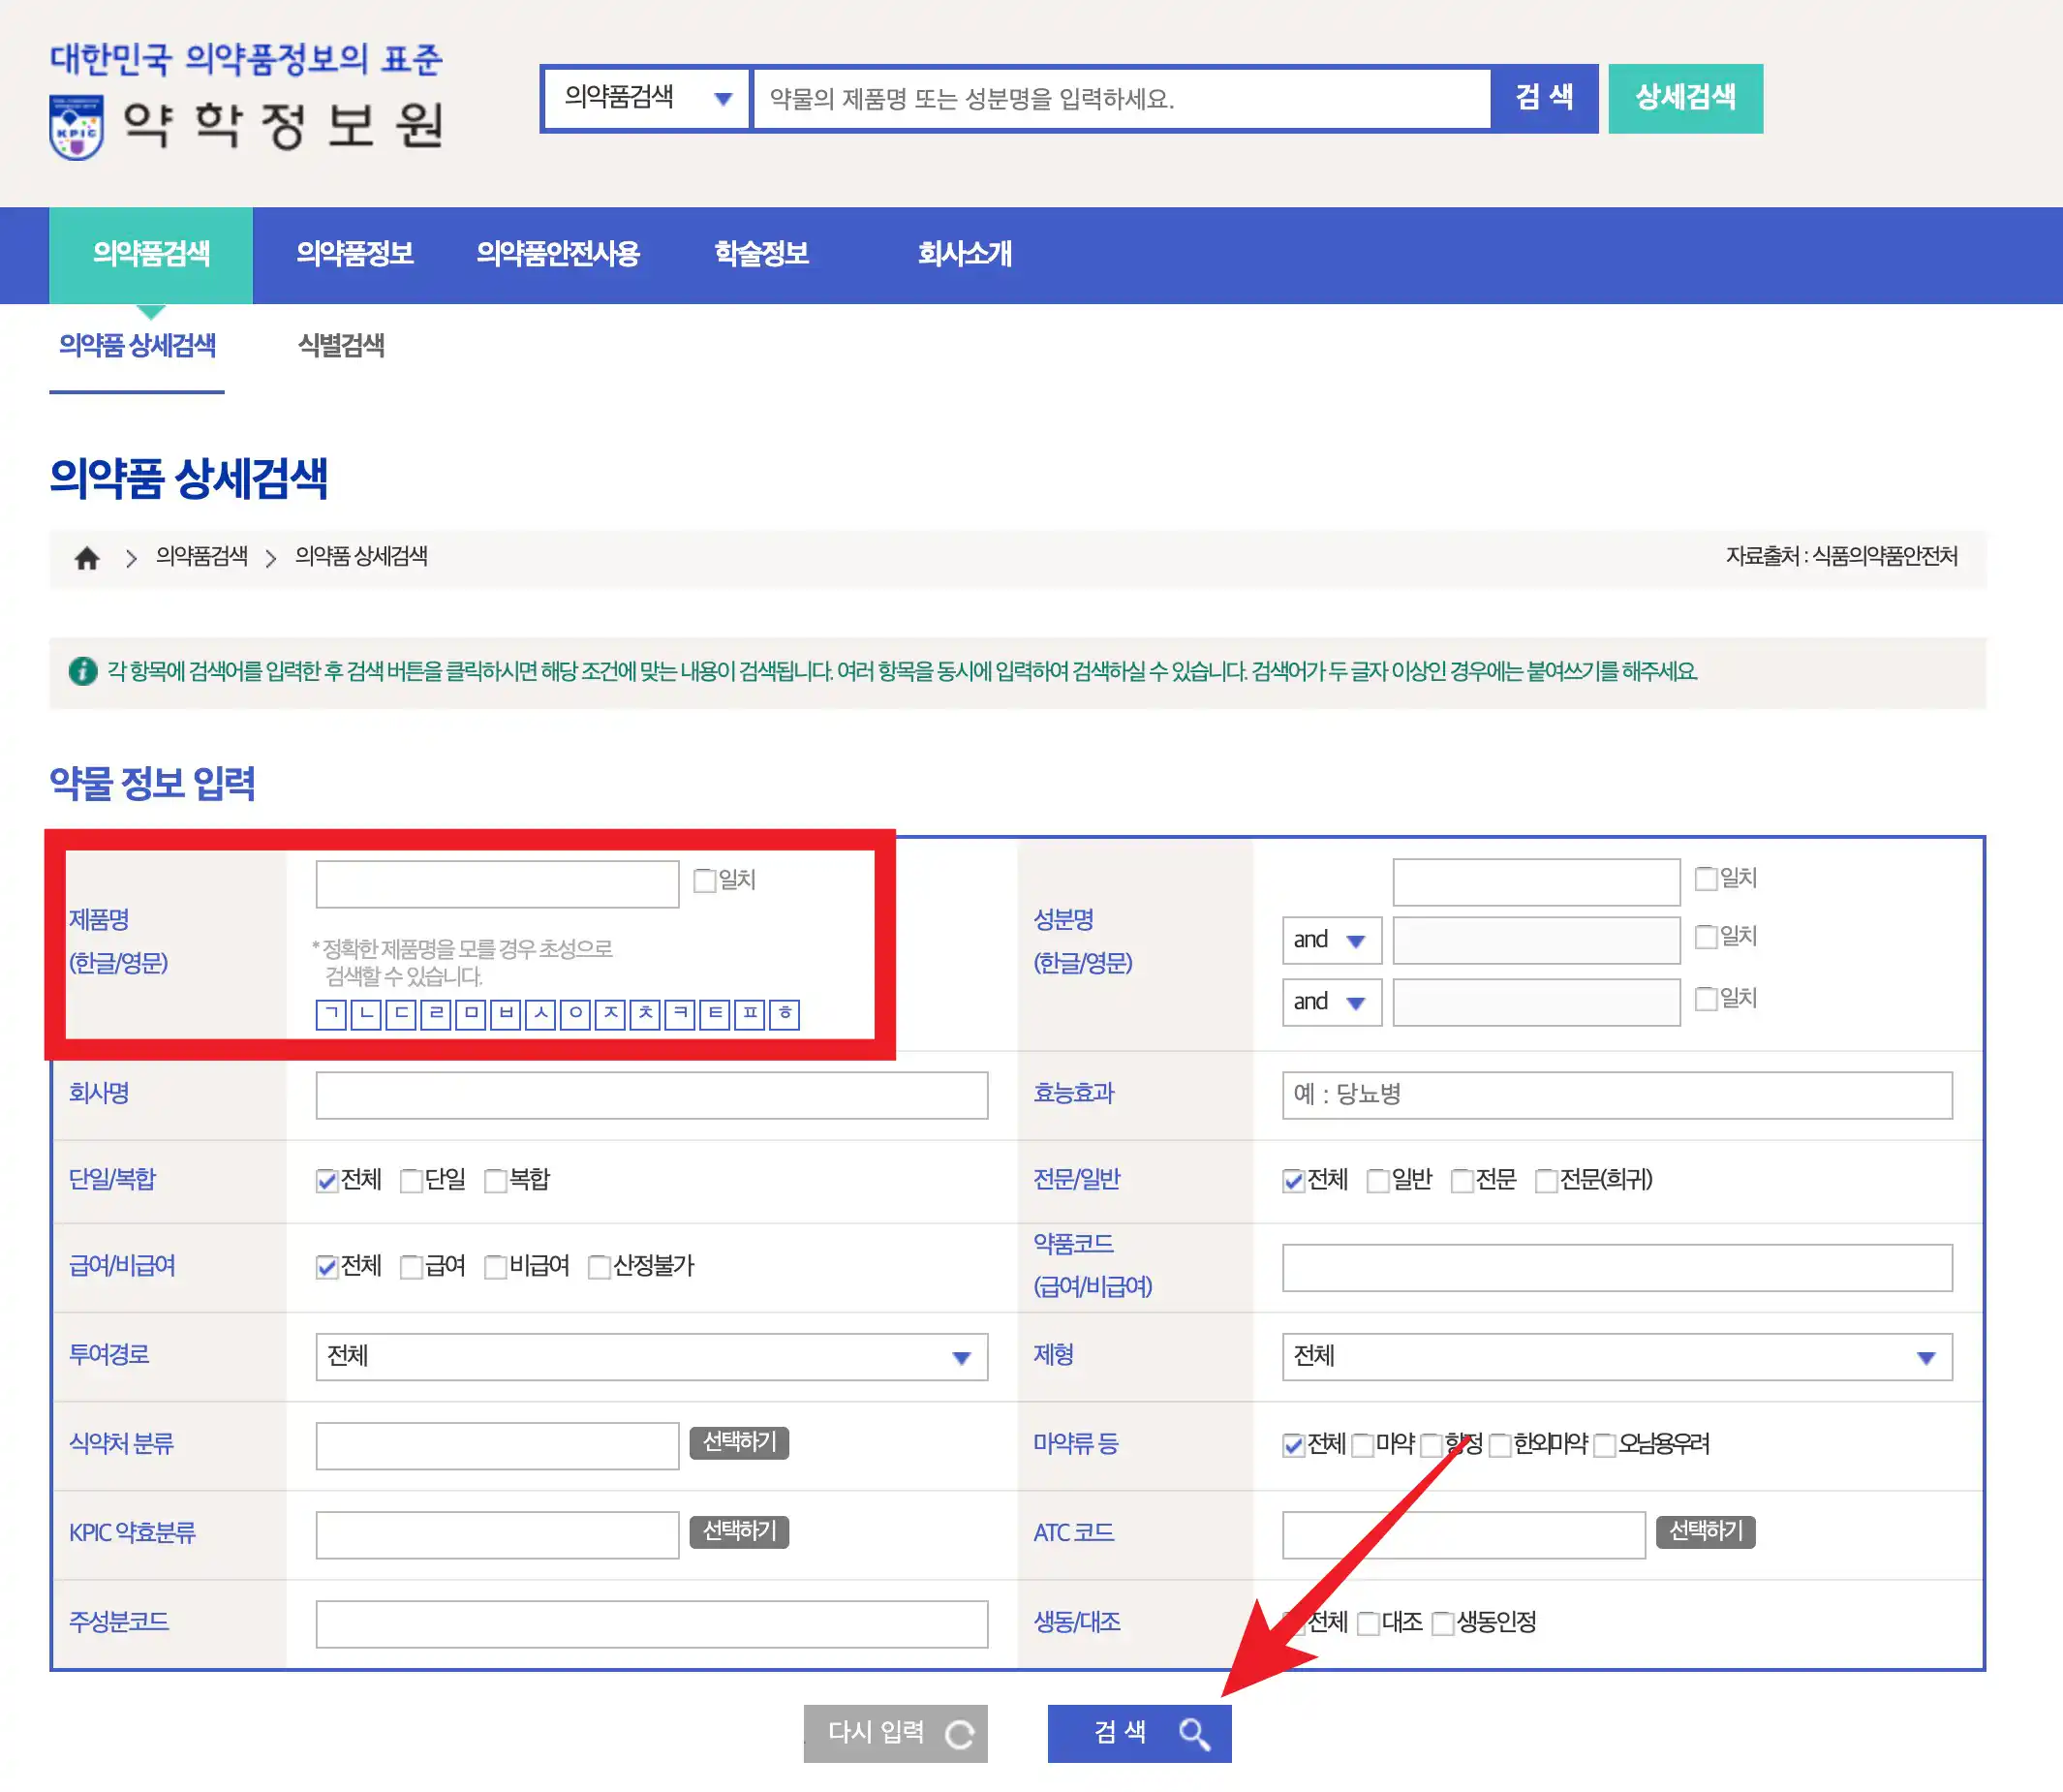Click the magnifier icon on the 검색 button
Screen dimensions: 2063x1792
[1194, 1733]
